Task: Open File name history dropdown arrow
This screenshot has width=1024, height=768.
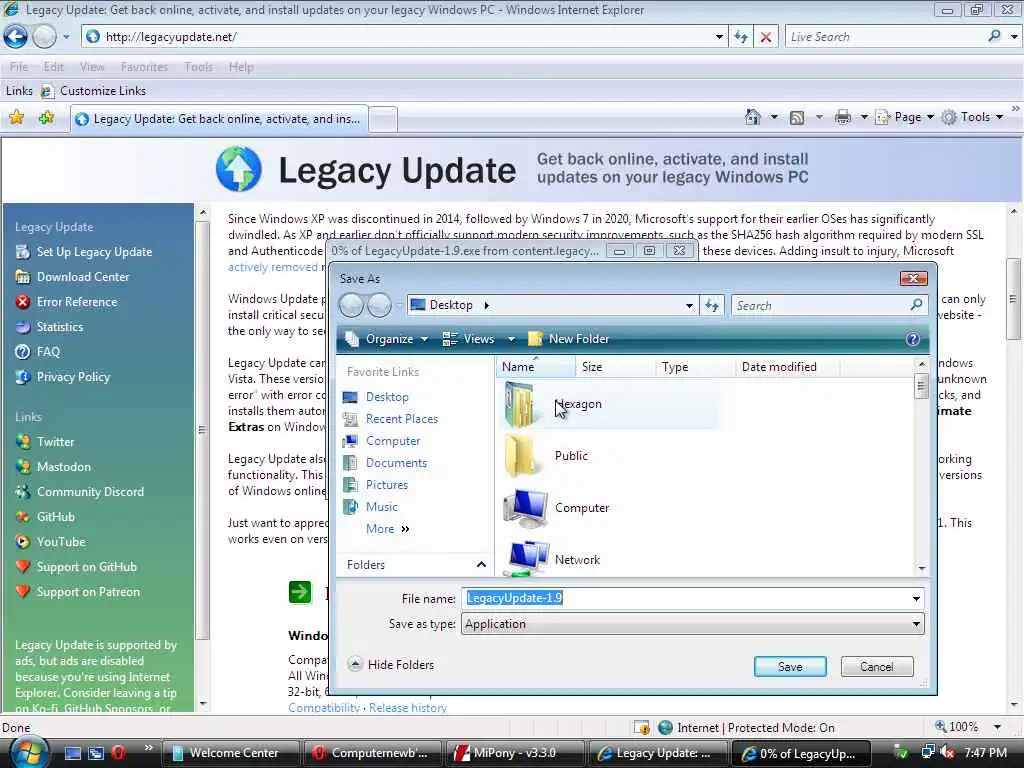Action: 916,598
